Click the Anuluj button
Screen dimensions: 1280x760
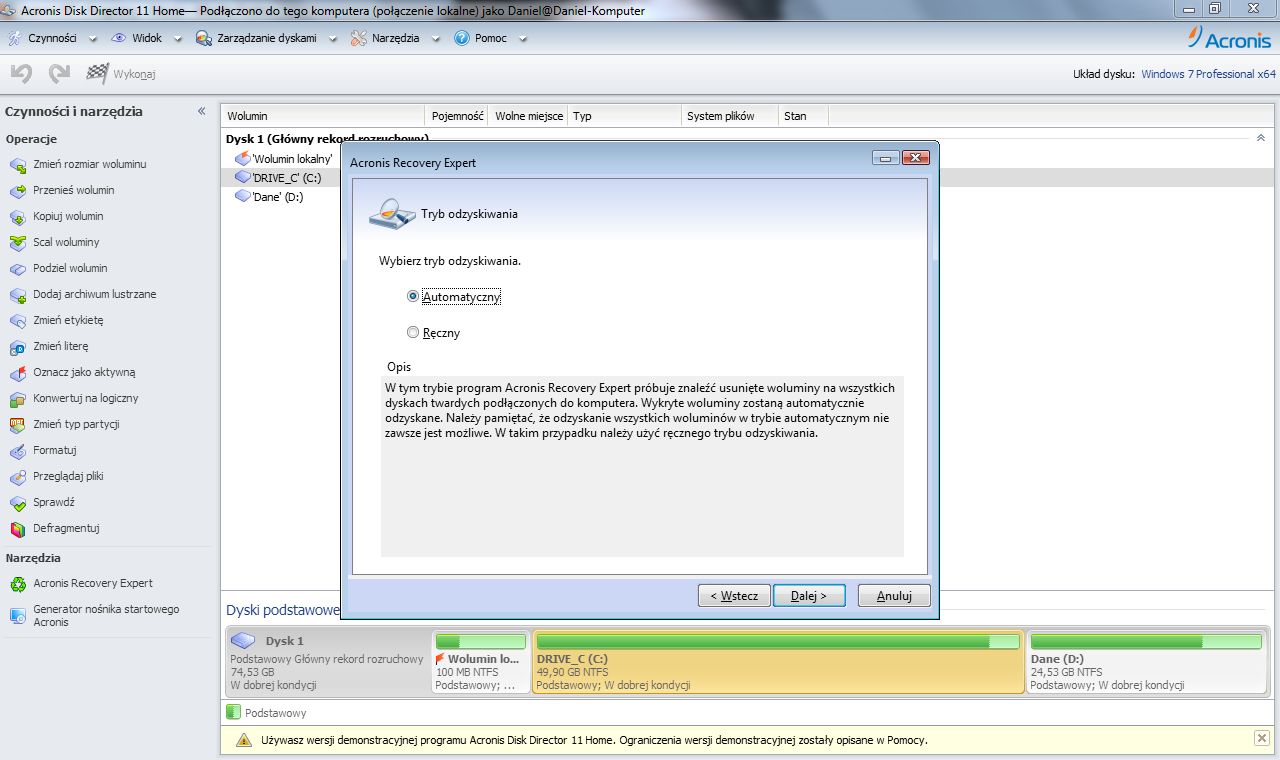pyautogui.click(x=894, y=596)
